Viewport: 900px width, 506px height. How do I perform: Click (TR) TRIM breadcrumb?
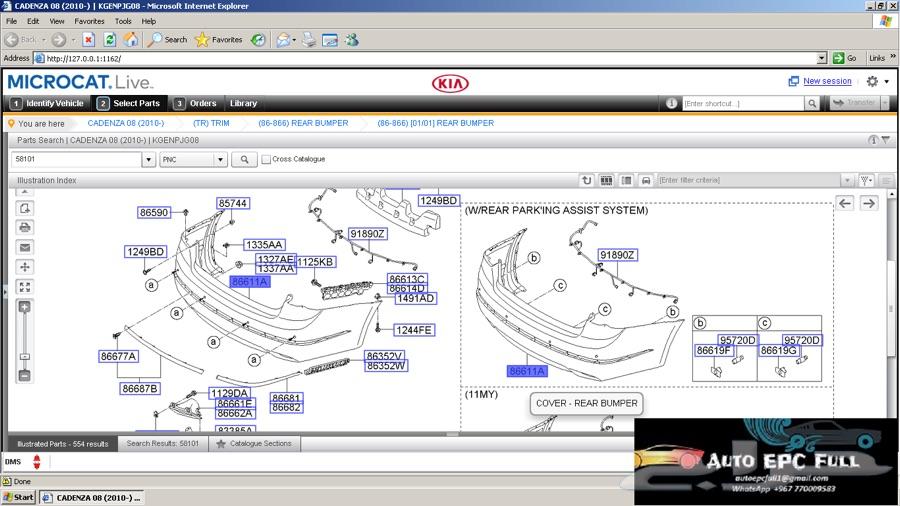[x=211, y=123]
